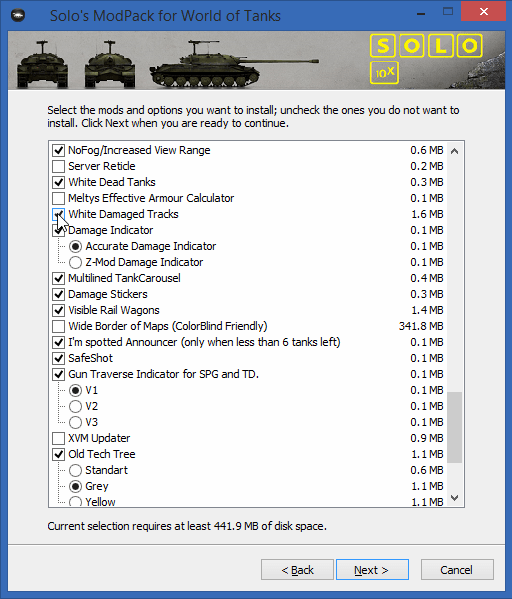Select Accurate Damage Indicator radio button

click(75, 246)
